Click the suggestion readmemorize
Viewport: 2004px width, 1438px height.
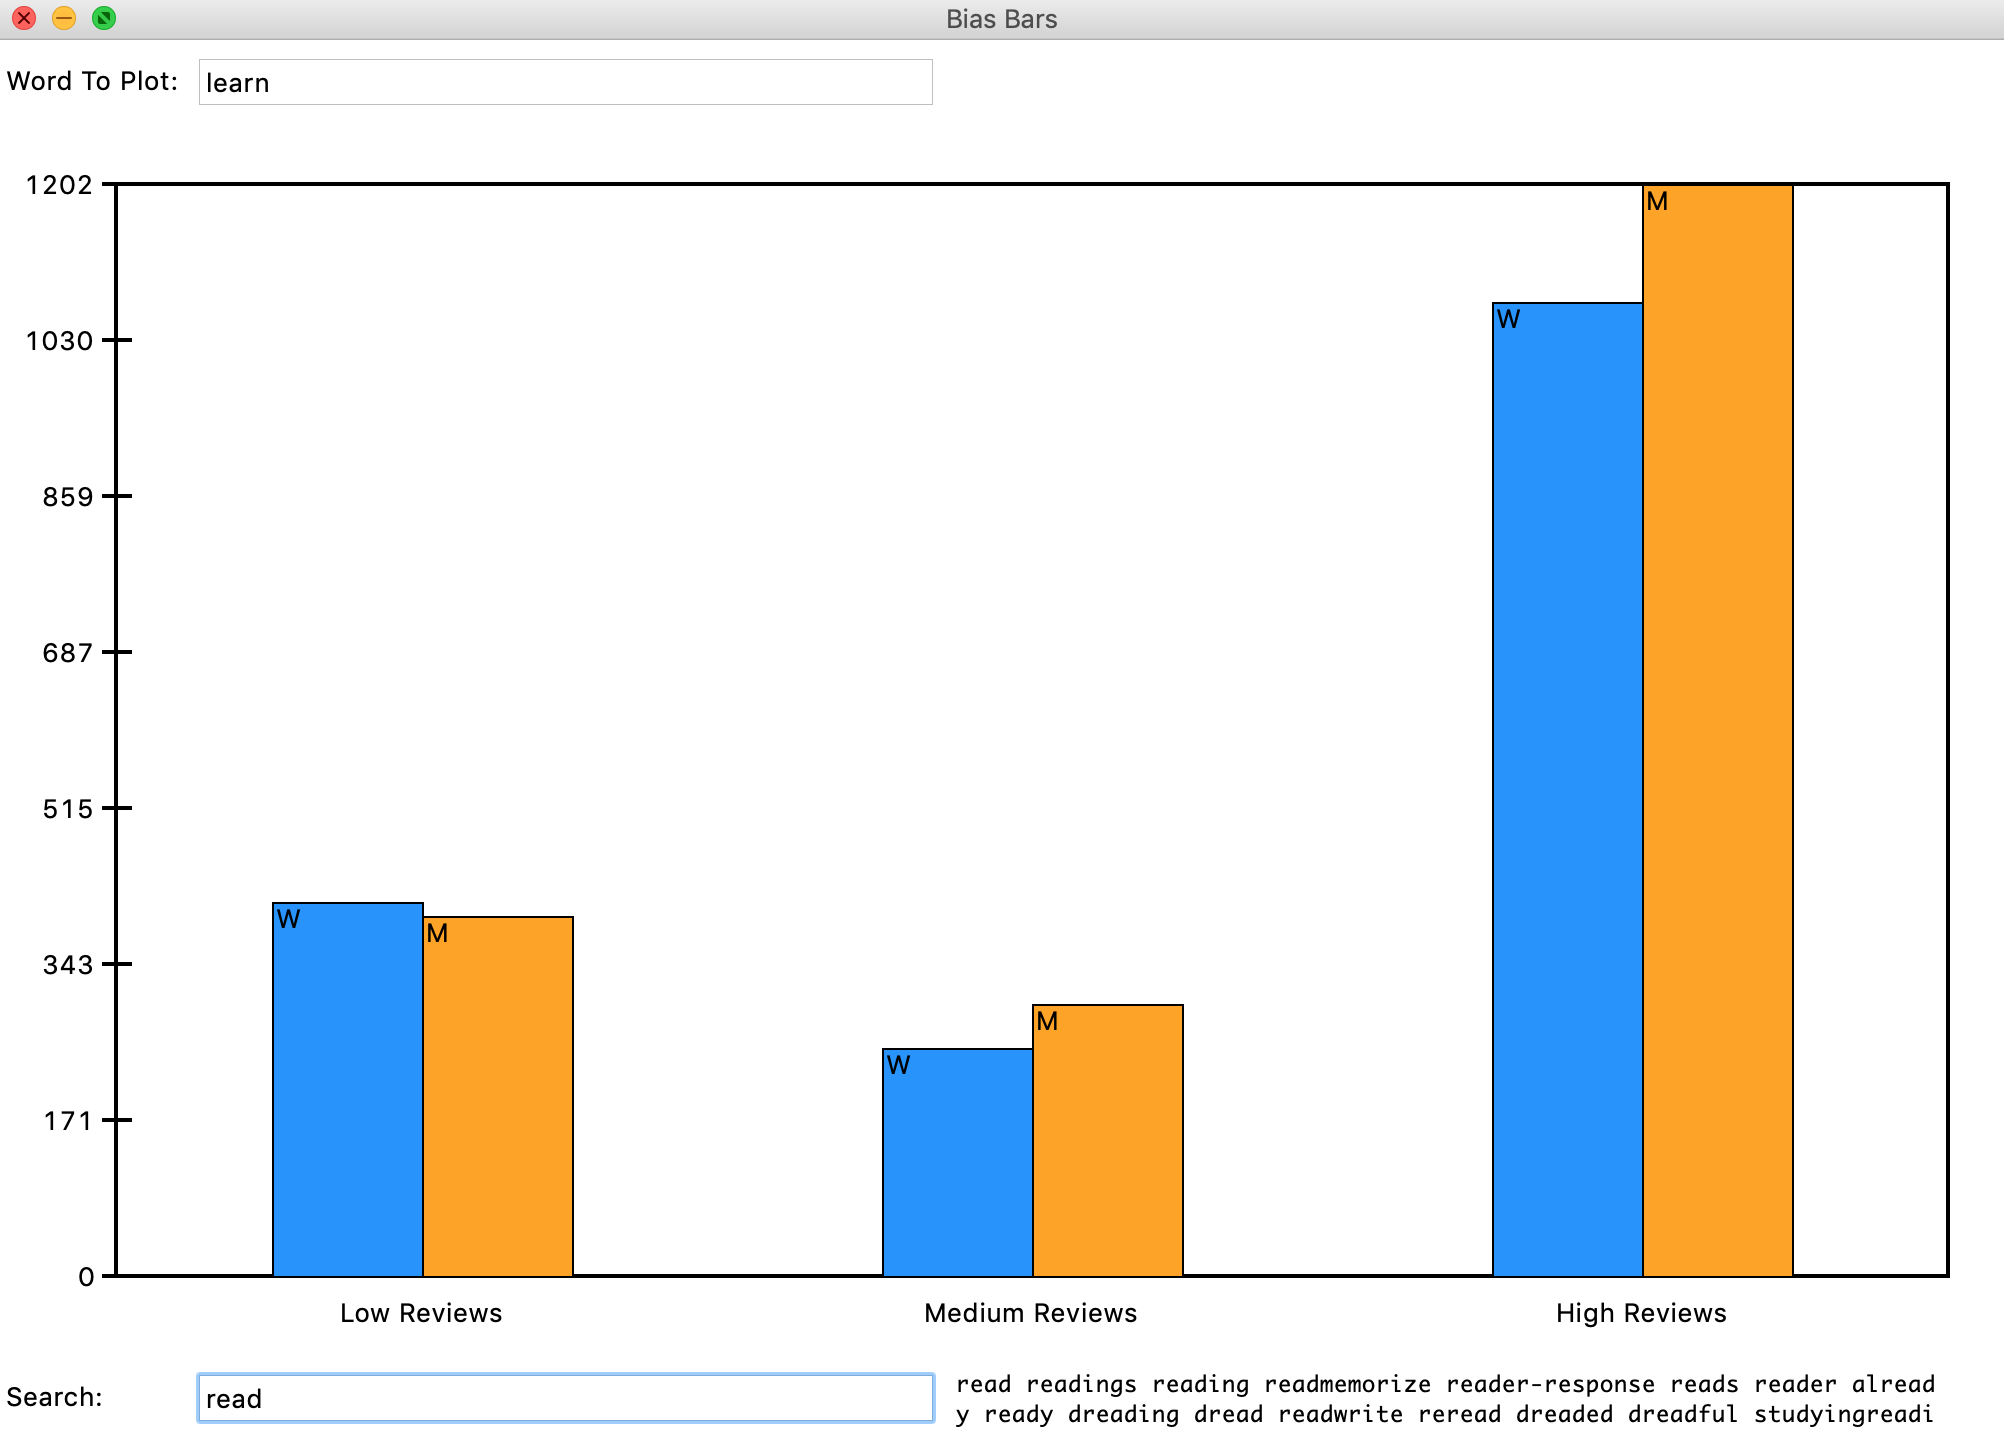click(x=1346, y=1385)
